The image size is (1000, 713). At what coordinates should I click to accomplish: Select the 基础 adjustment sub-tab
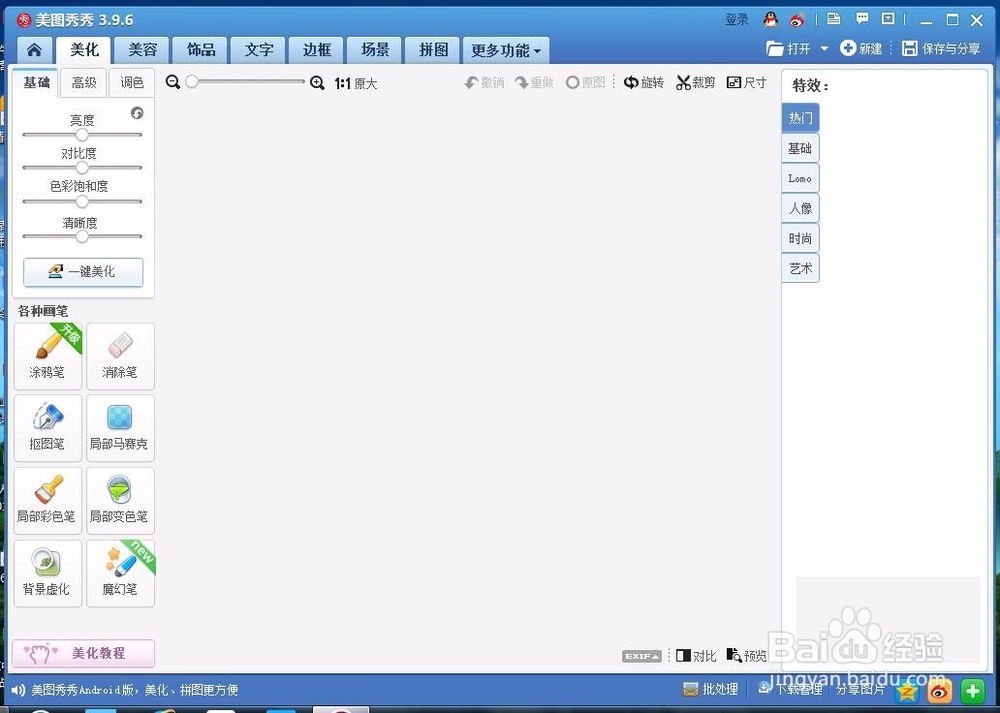[x=36, y=83]
